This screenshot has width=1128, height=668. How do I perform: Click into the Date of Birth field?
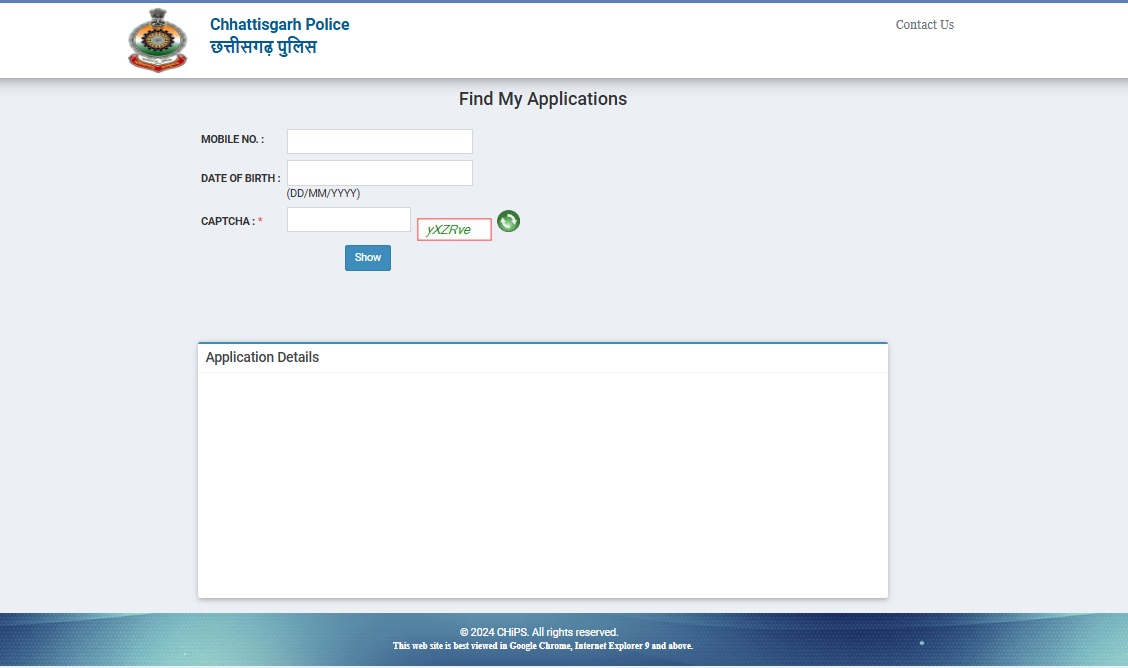379,173
